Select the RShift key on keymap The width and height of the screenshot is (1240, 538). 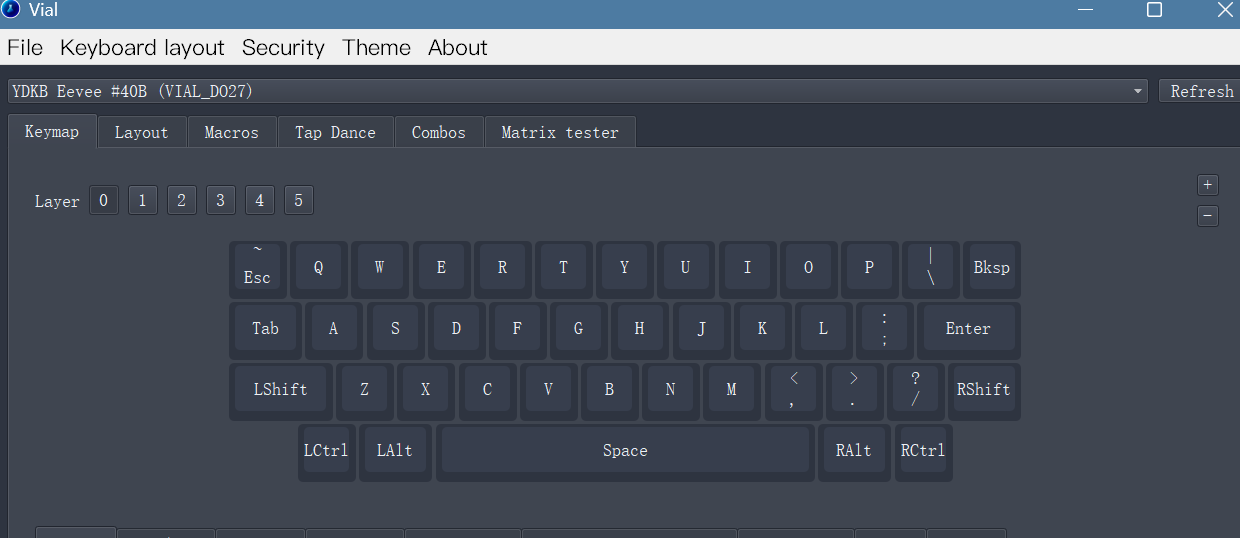coord(984,391)
